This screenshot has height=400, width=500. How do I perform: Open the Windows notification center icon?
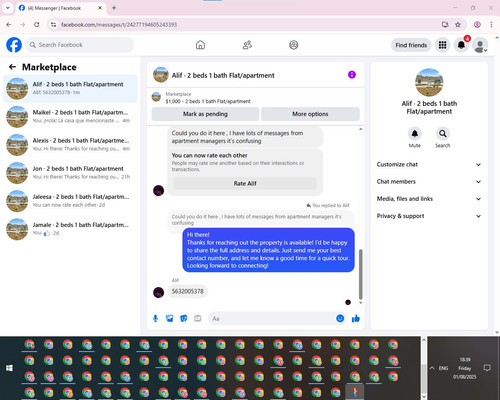coord(487,368)
